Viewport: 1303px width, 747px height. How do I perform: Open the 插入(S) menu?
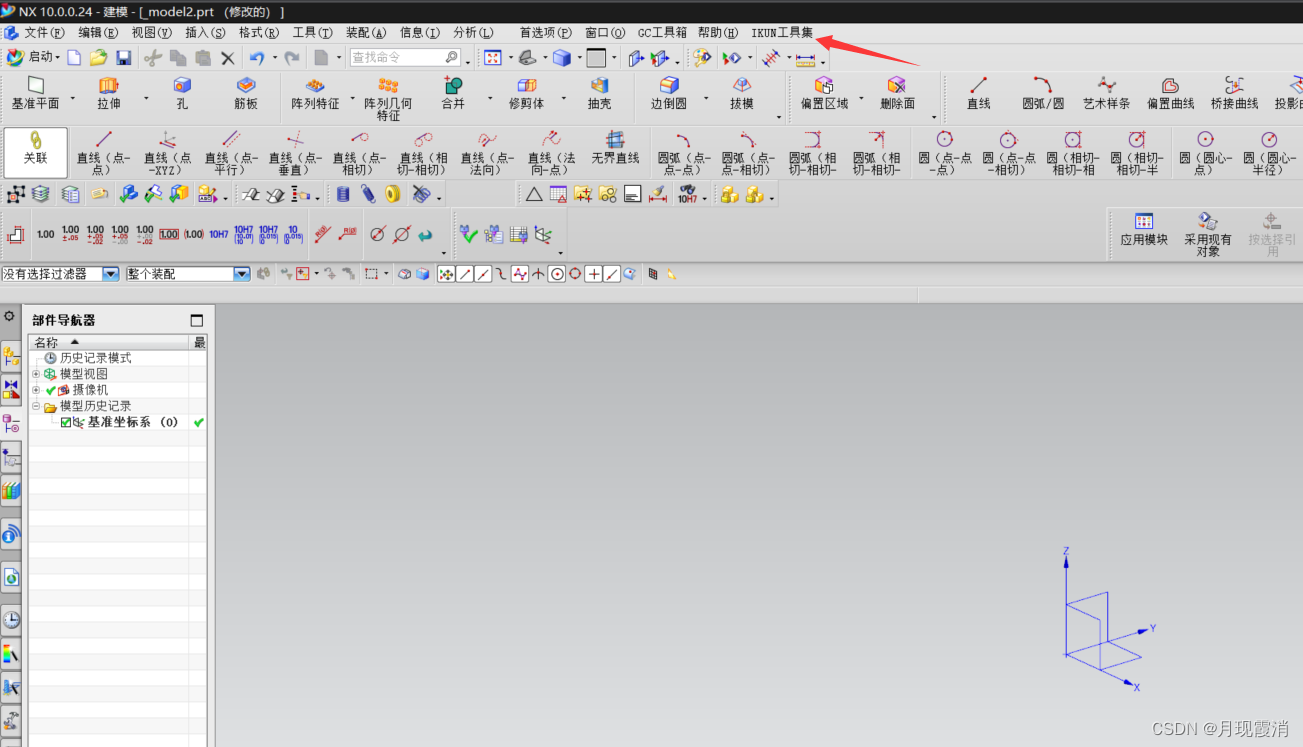(205, 33)
